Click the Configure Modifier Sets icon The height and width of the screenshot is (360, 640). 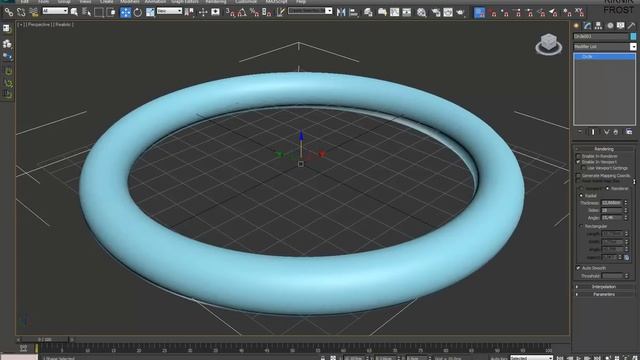click(629, 132)
